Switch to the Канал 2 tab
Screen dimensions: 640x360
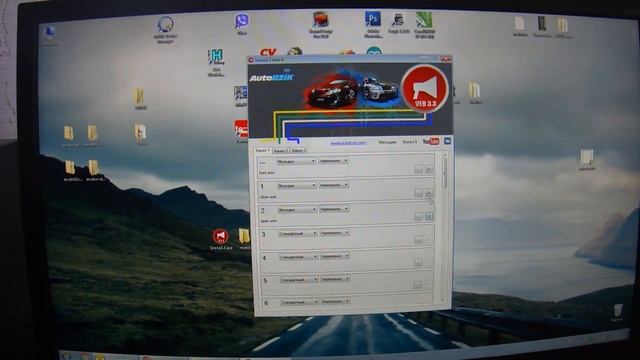(280, 151)
